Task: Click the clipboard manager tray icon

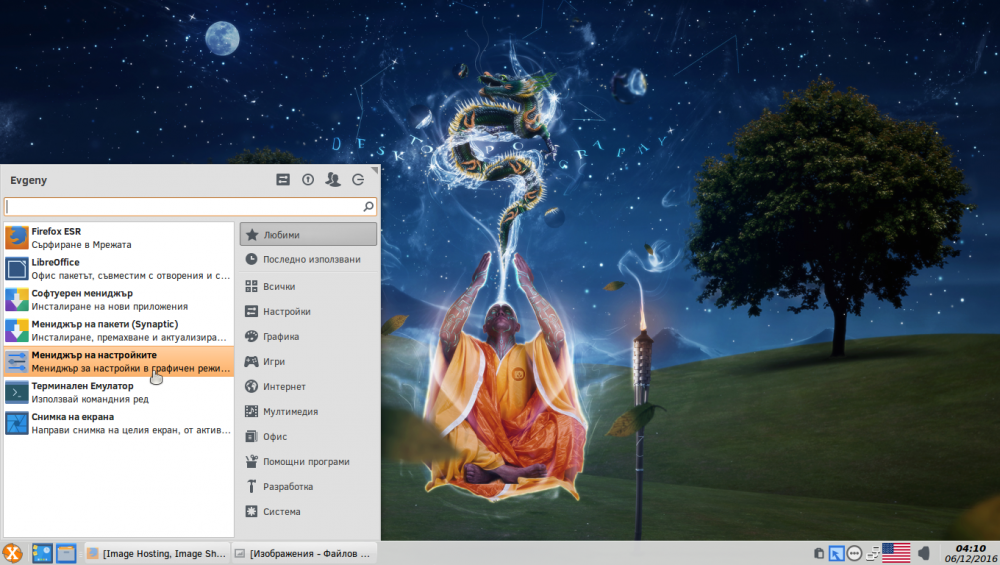Action: point(819,554)
